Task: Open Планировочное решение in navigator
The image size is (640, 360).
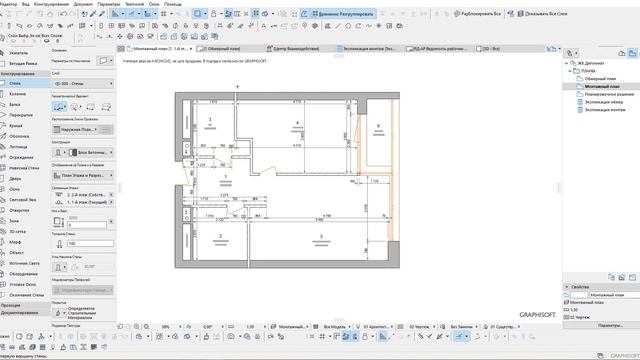Action: [x=609, y=94]
